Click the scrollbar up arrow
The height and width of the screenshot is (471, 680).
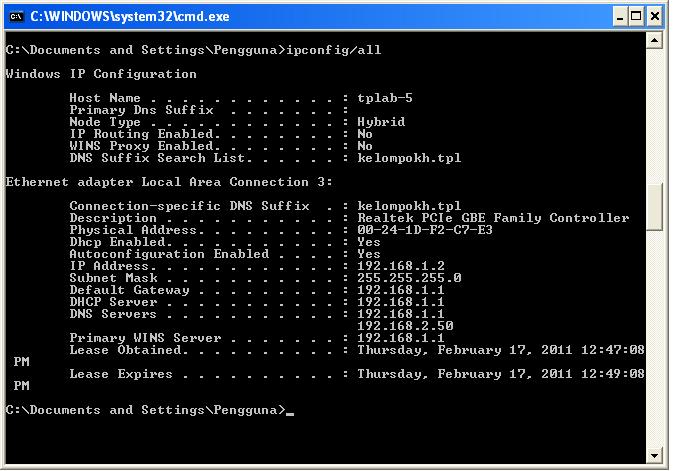pyautogui.click(x=654, y=41)
